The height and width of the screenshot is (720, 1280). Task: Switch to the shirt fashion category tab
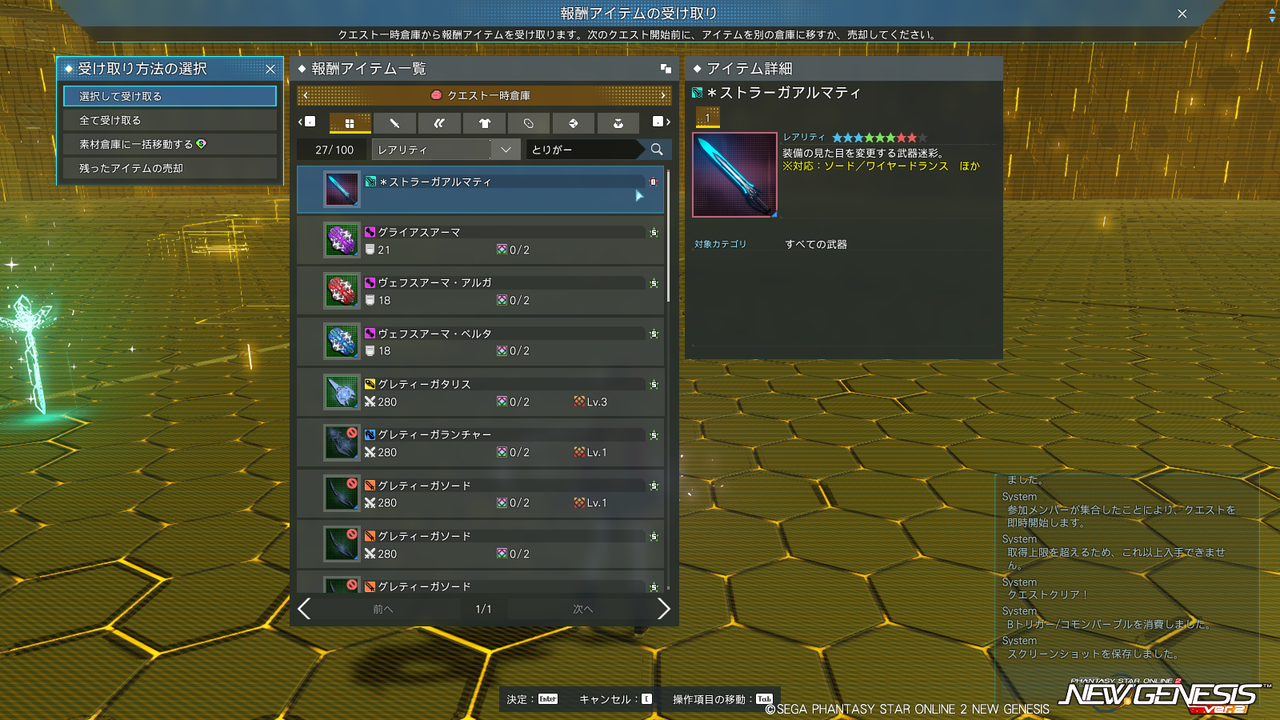[x=485, y=123]
